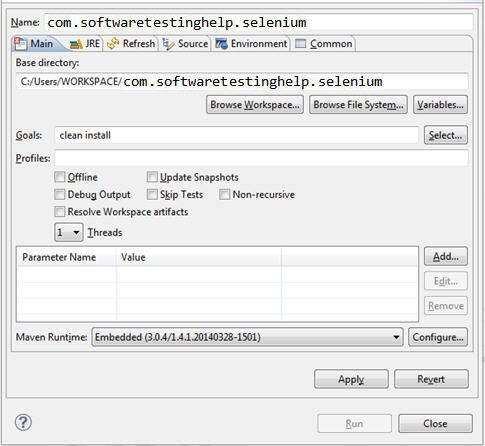Click the Run button
The width and height of the screenshot is (485, 446).
click(355, 424)
